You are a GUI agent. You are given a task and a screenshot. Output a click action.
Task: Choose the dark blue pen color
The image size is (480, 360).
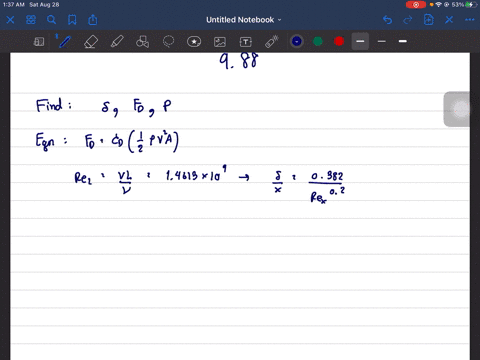(297, 41)
